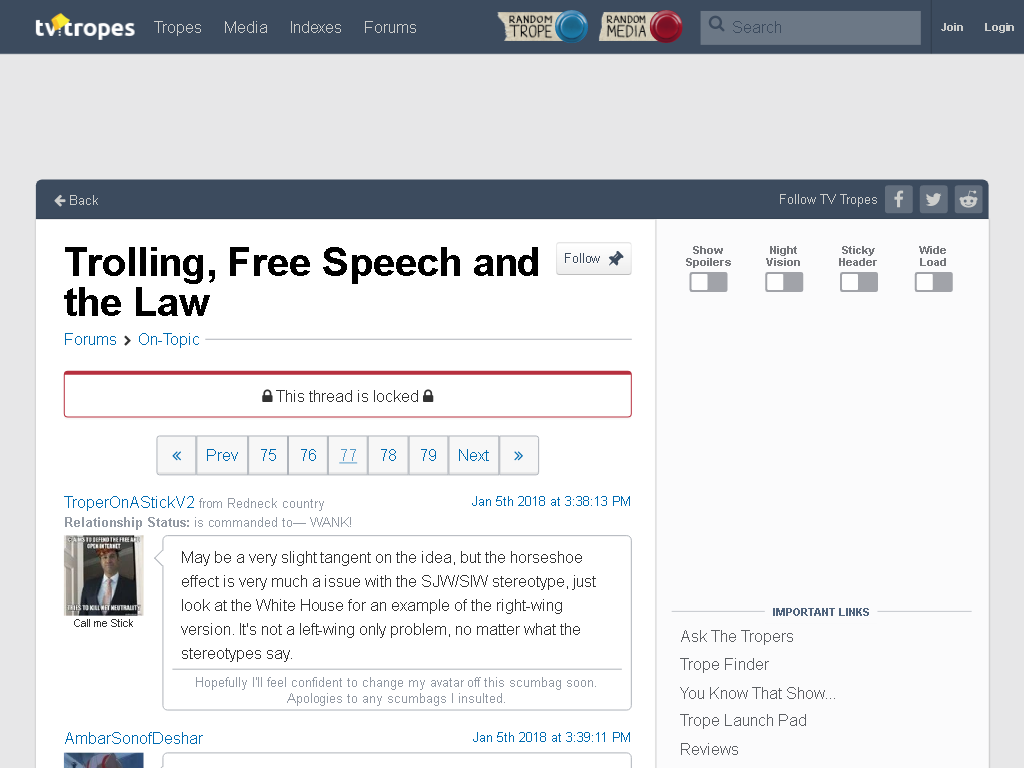The width and height of the screenshot is (1024, 768).
Task: Open TV Tropes Twitter icon
Action: [x=933, y=199]
